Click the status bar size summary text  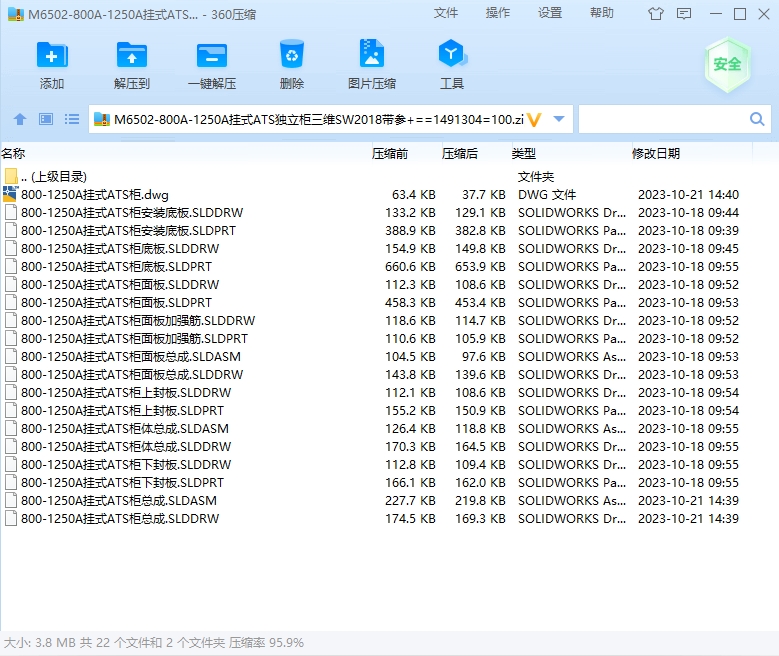click(154, 643)
